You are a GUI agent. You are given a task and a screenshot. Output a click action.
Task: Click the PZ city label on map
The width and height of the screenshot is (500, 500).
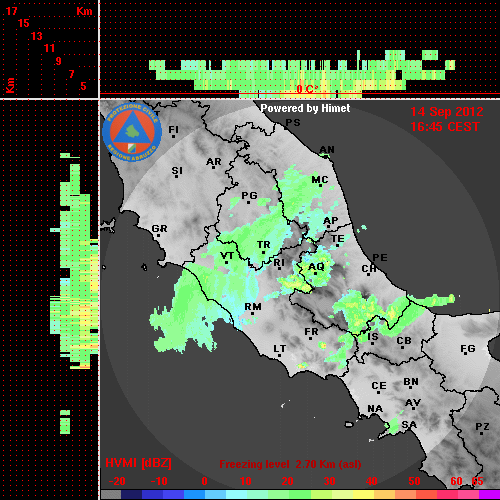(482, 426)
